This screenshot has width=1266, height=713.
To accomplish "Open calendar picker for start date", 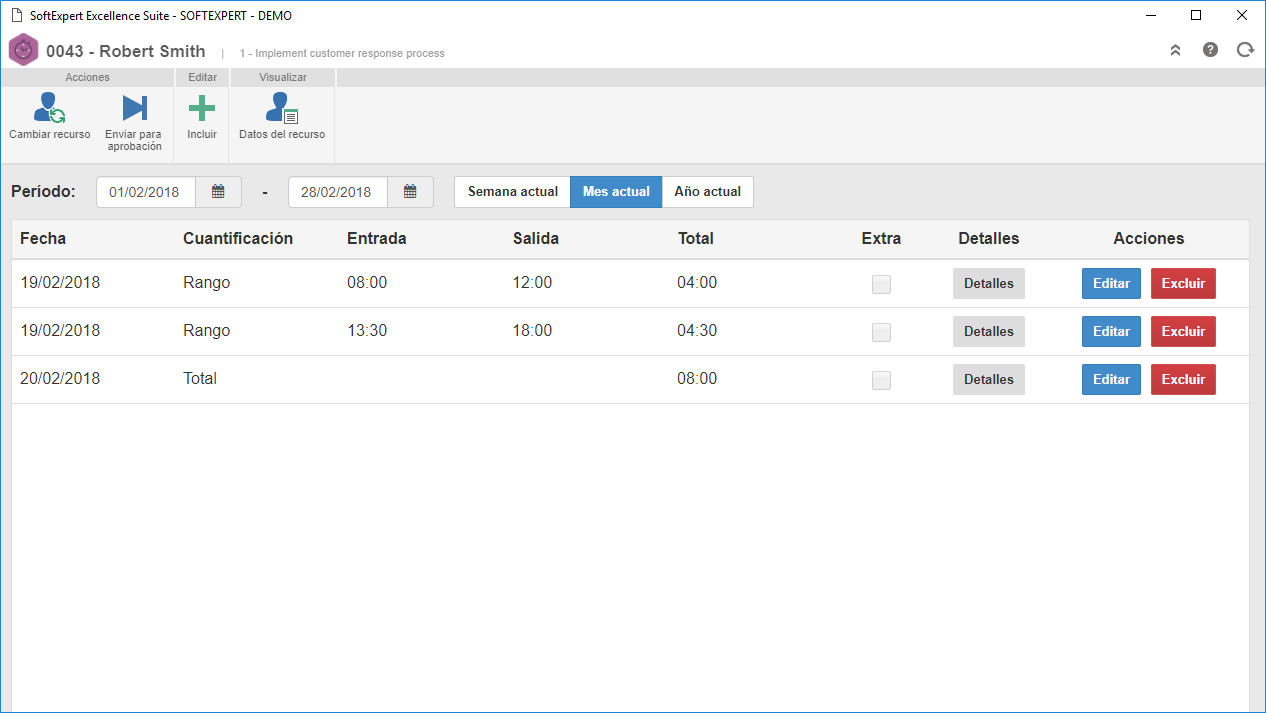I will pyautogui.click(x=218, y=192).
